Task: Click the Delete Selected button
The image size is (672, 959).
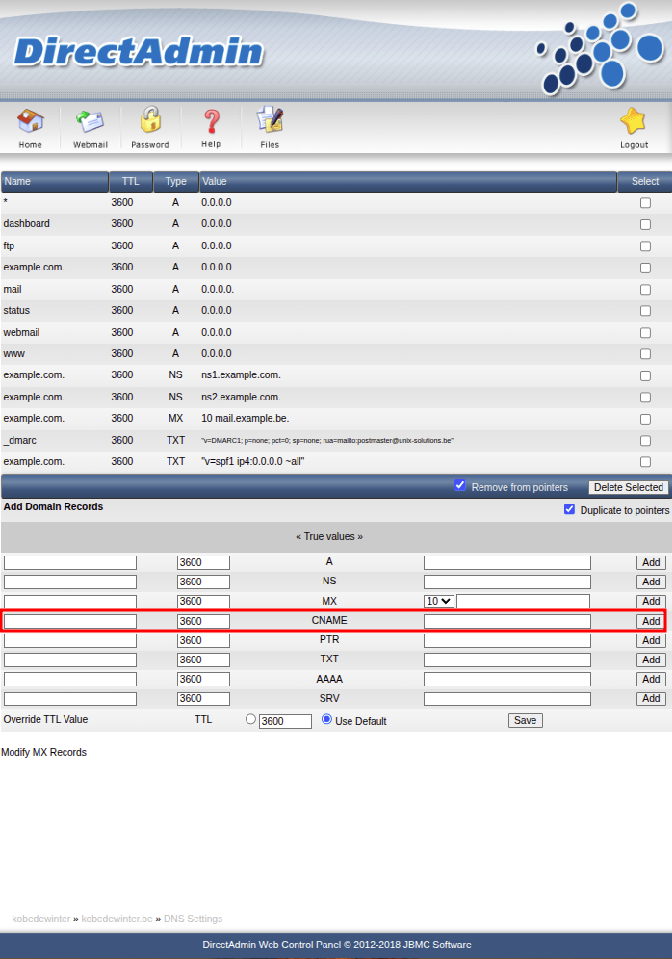Action: tap(628, 487)
